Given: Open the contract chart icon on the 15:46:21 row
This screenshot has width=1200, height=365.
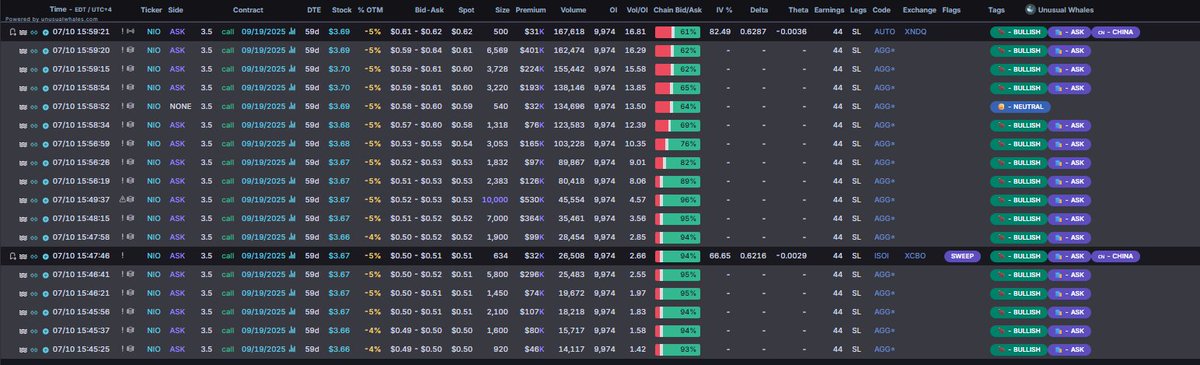Looking at the screenshot, I should (x=292, y=293).
